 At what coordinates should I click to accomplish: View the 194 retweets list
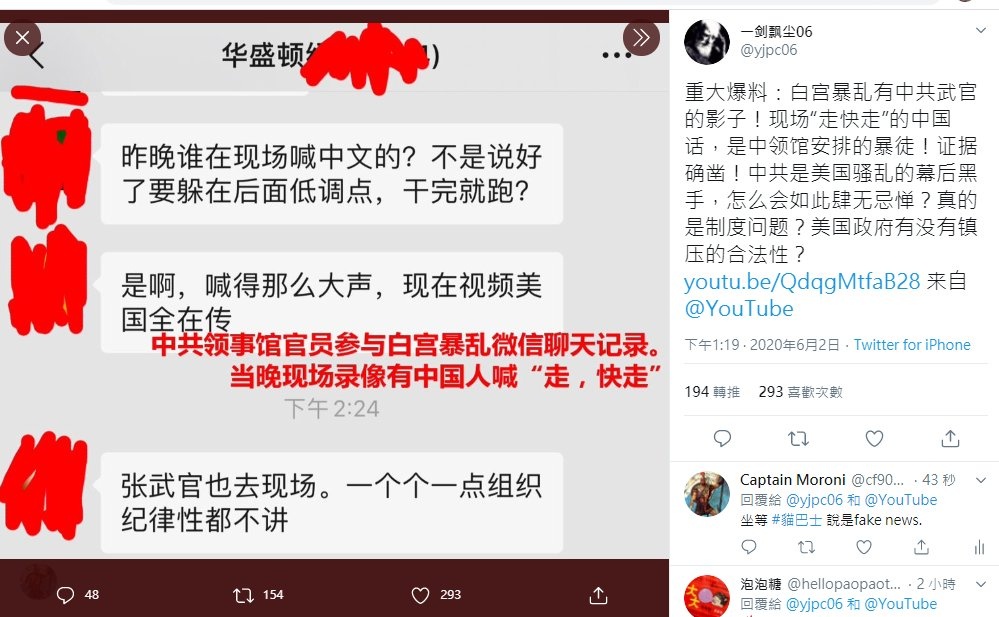tap(712, 392)
